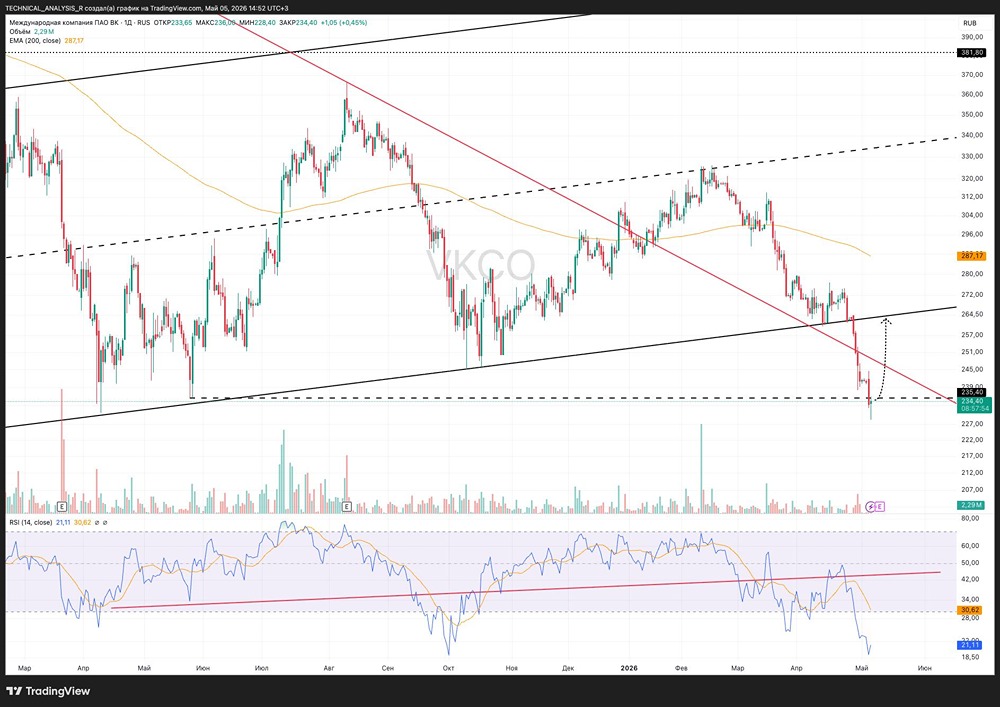This screenshot has height=707, width=1000.
Task: Click the earnings E marker near April 2025
Action: (x=62, y=507)
